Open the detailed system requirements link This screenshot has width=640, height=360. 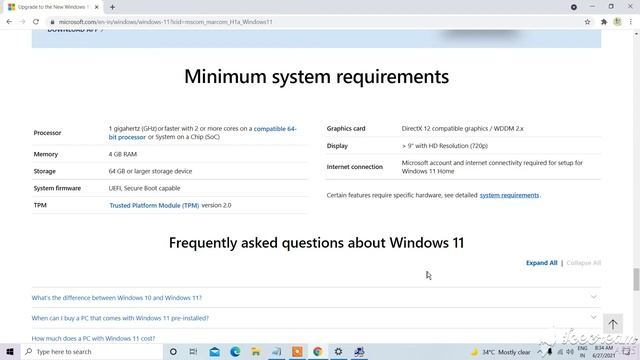(509, 195)
